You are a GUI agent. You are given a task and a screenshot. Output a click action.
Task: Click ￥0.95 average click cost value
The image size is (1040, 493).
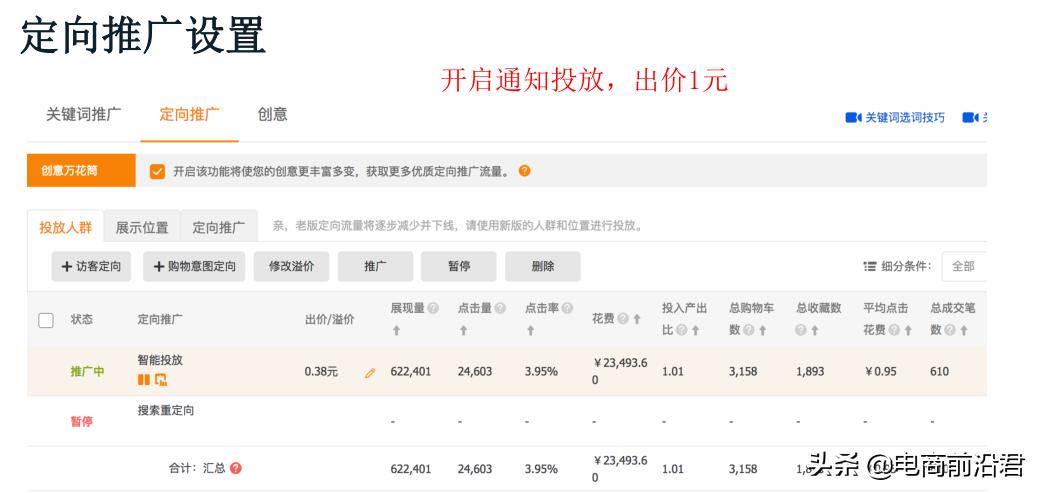pyautogui.click(x=880, y=372)
